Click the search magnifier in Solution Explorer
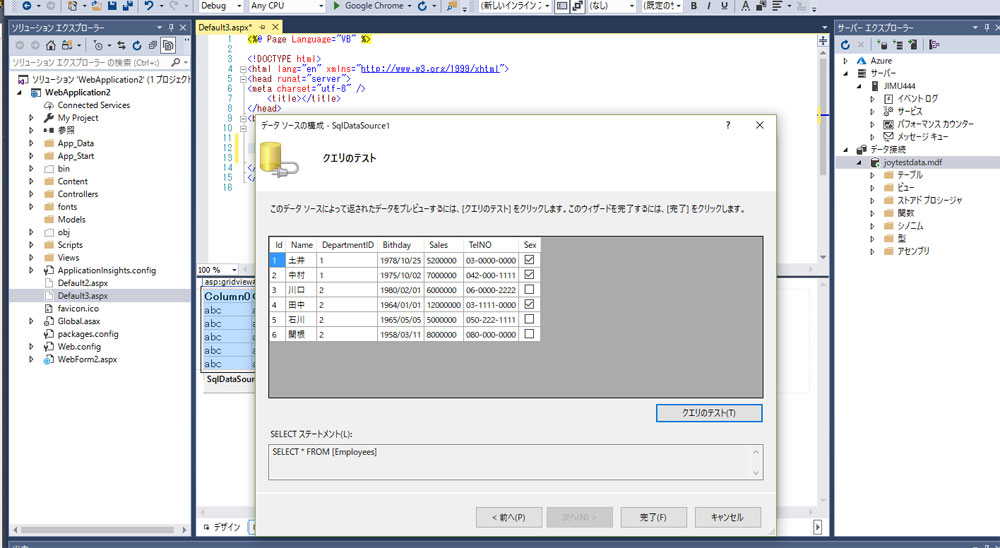The height and width of the screenshot is (548, 1000). [175, 63]
